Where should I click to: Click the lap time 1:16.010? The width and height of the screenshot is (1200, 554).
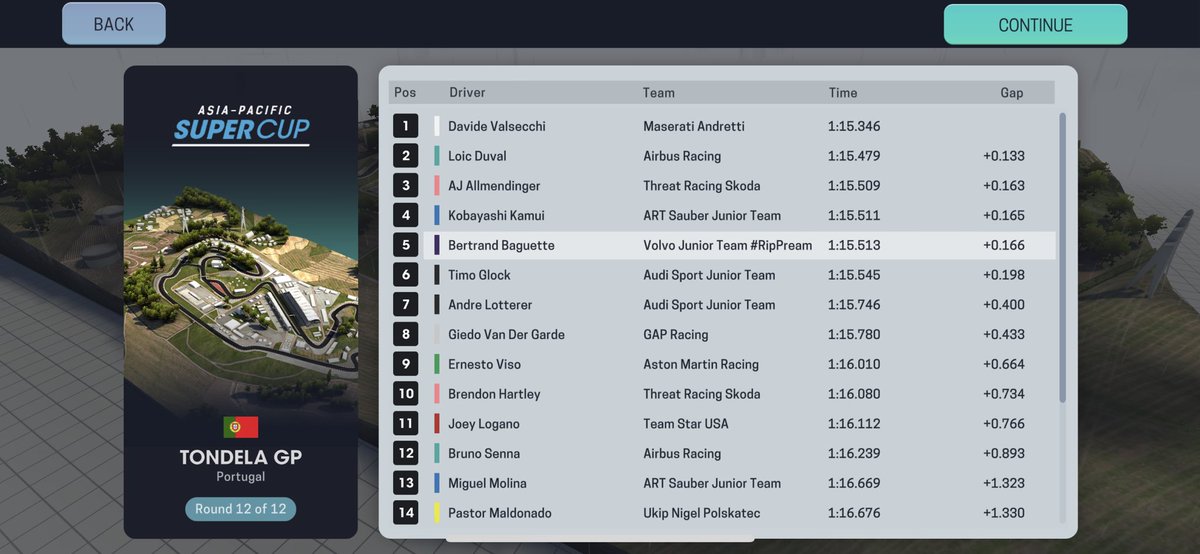(854, 364)
